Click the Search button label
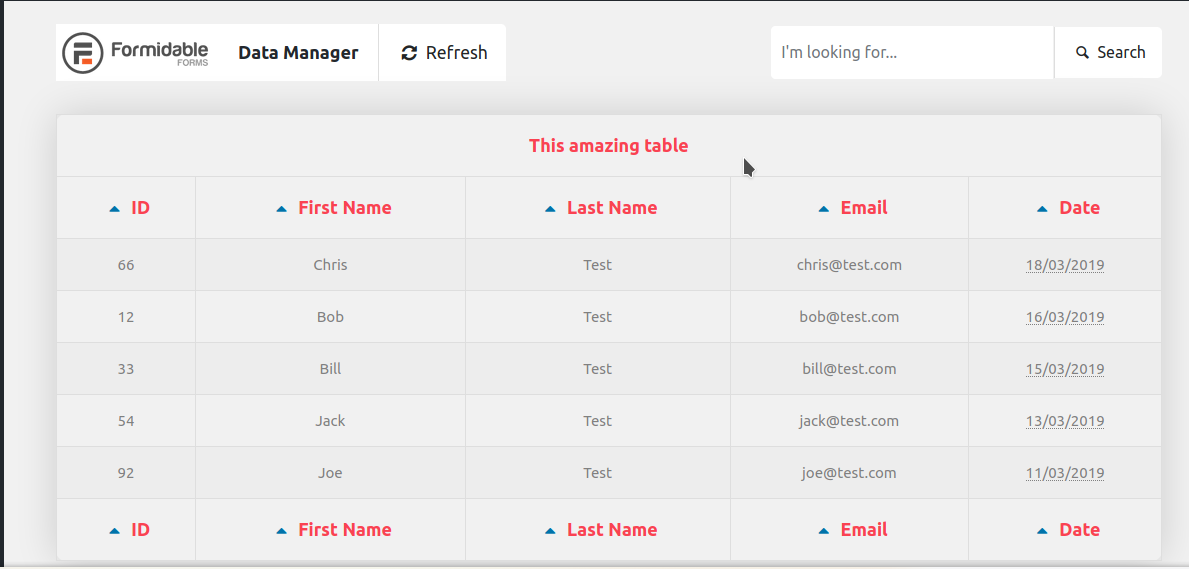The width and height of the screenshot is (1189, 569). pyautogui.click(x=1121, y=52)
